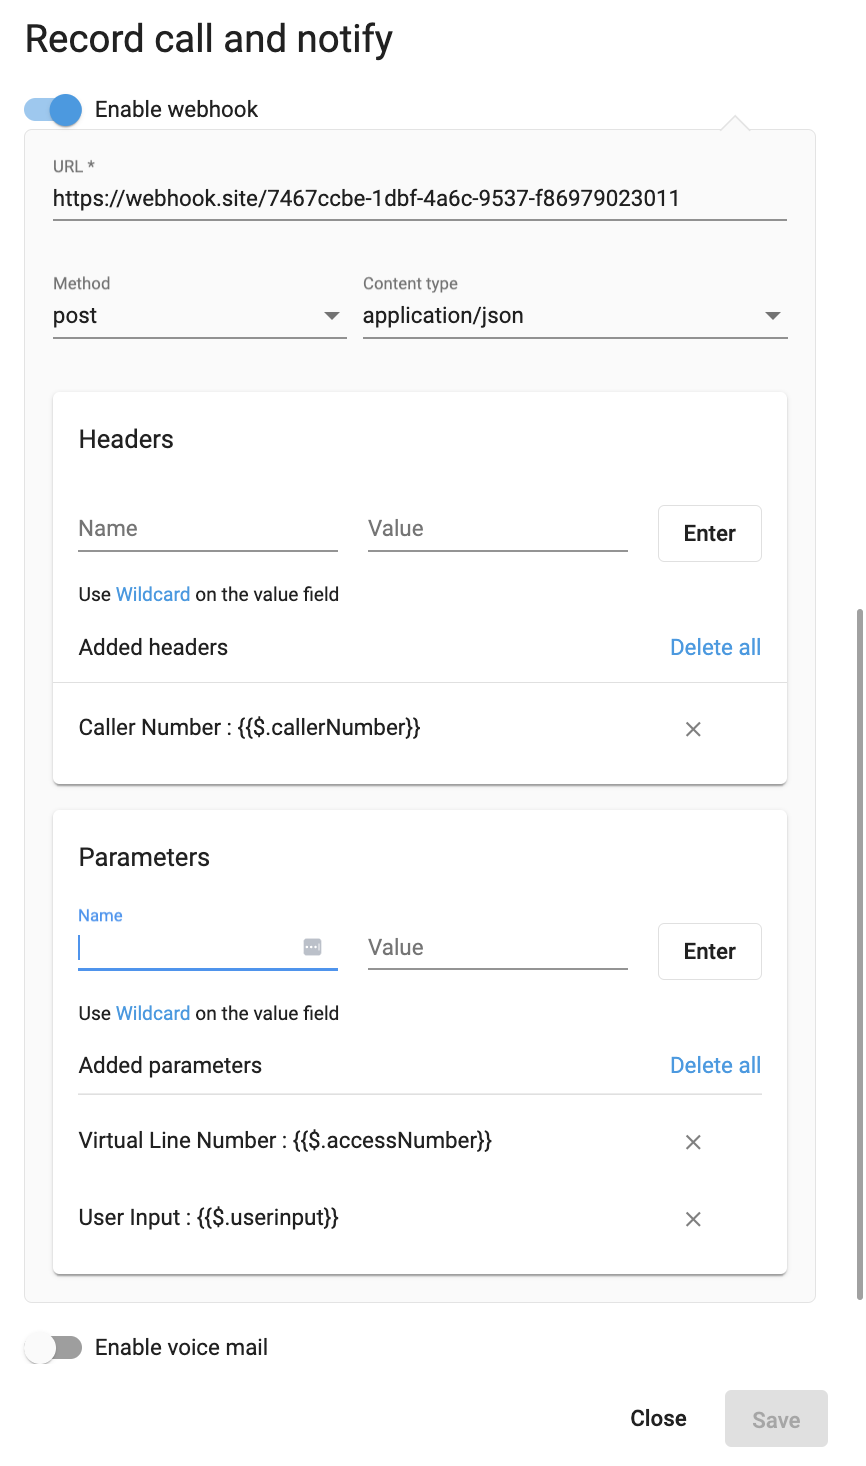Focus the parameter Value input field
This screenshot has width=866, height=1466.
(x=498, y=947)
